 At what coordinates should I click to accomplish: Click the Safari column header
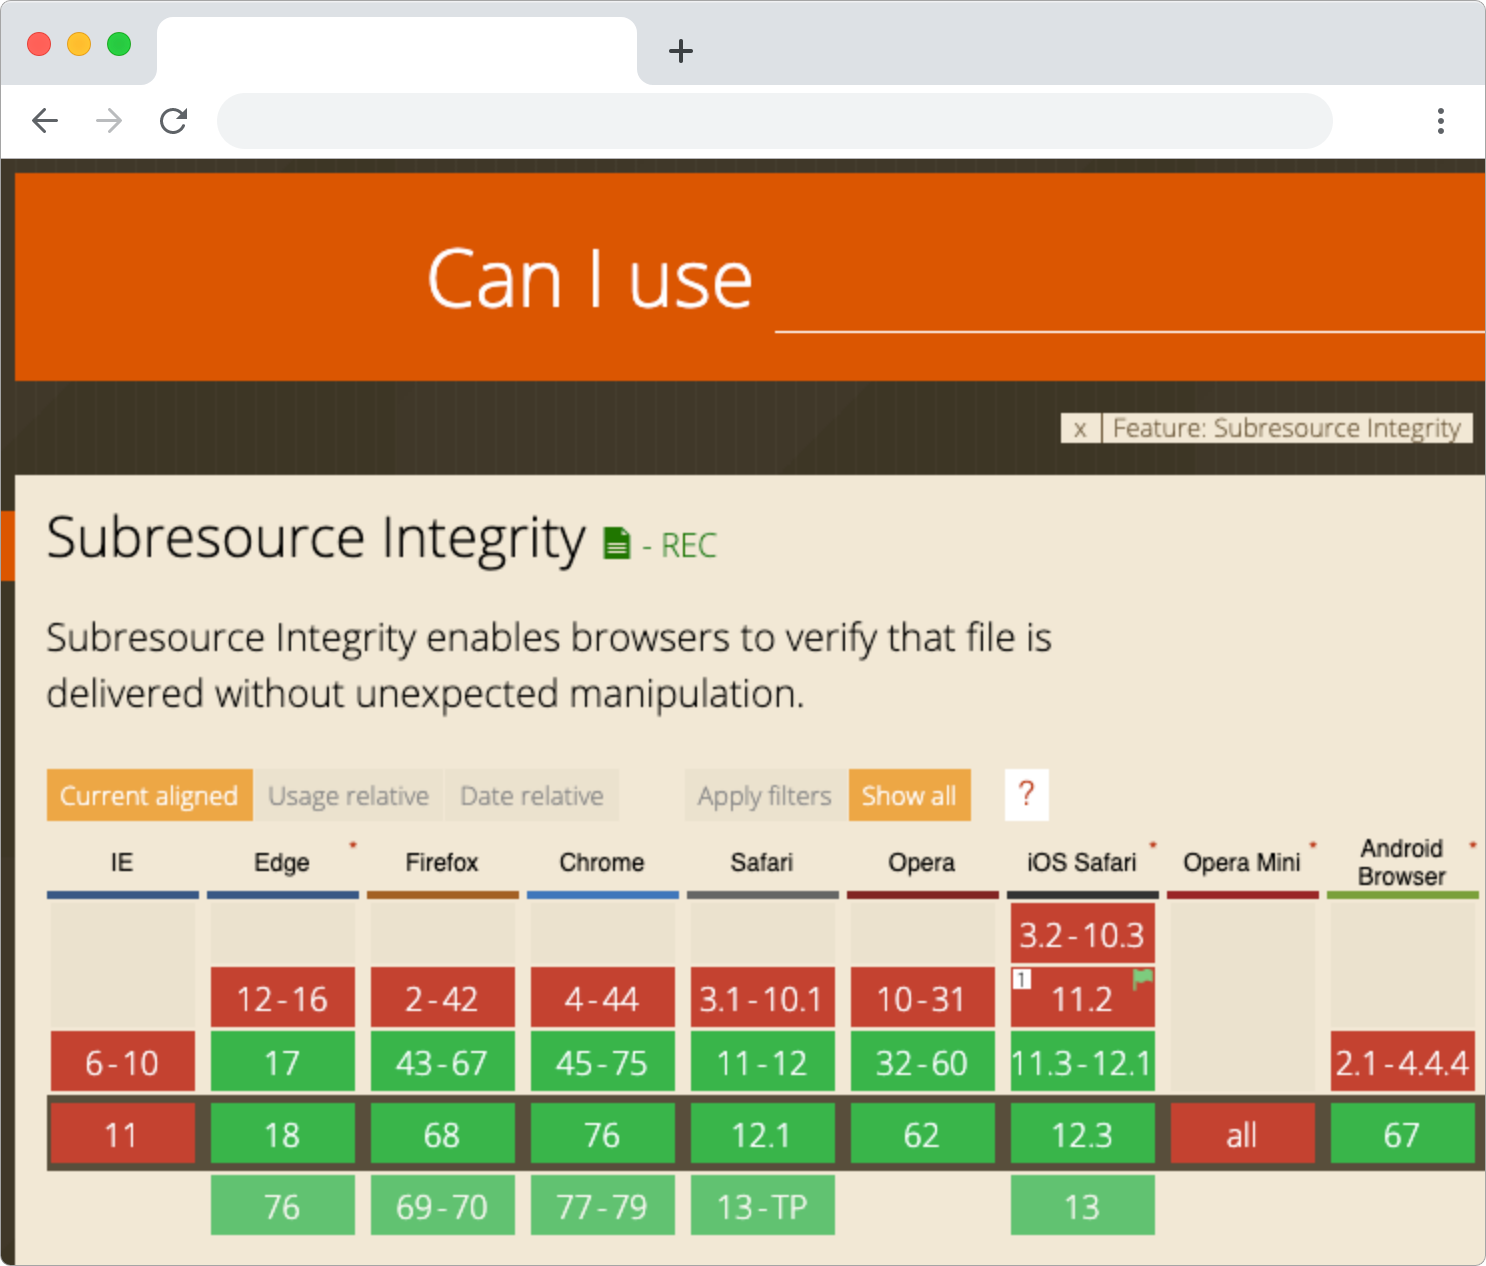coord(762,862)
